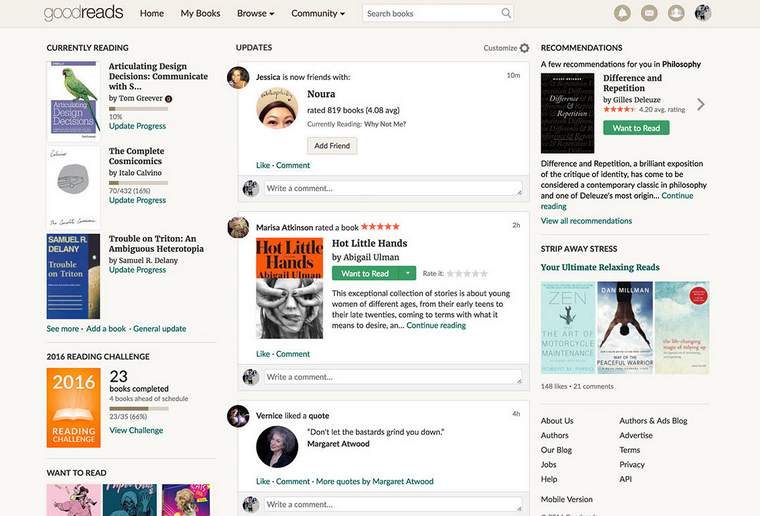
Task: Rate Hot Little Hands five stars
Action: pyautogui.click(x=483, y=273)
